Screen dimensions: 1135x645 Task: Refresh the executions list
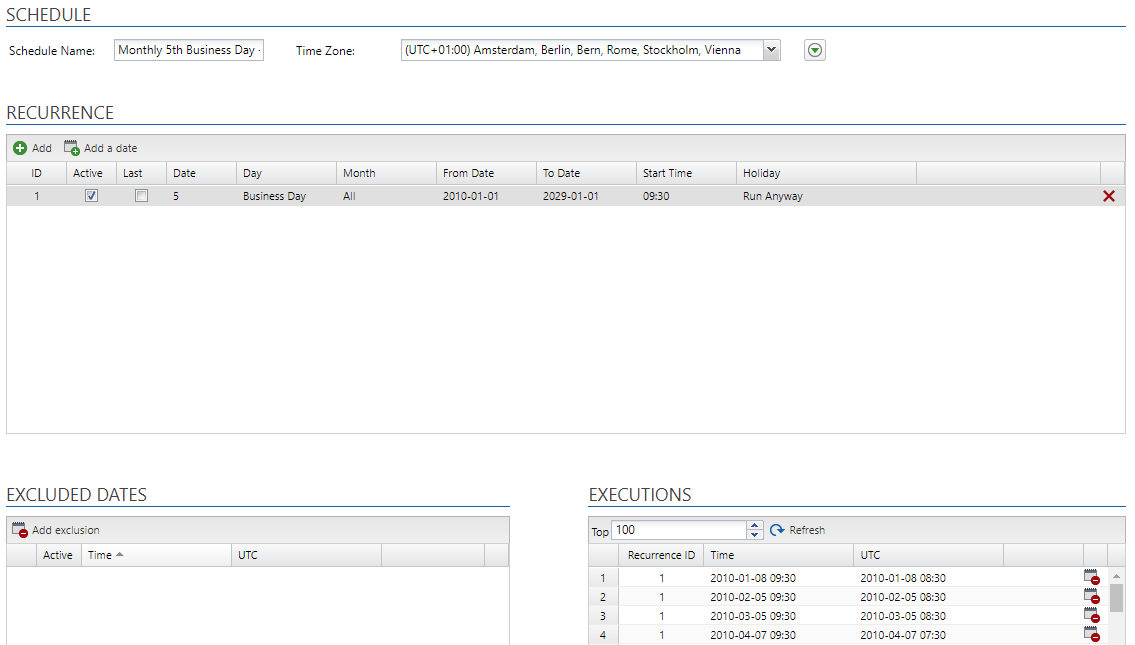pyautogui.click(x=797, y=530)
